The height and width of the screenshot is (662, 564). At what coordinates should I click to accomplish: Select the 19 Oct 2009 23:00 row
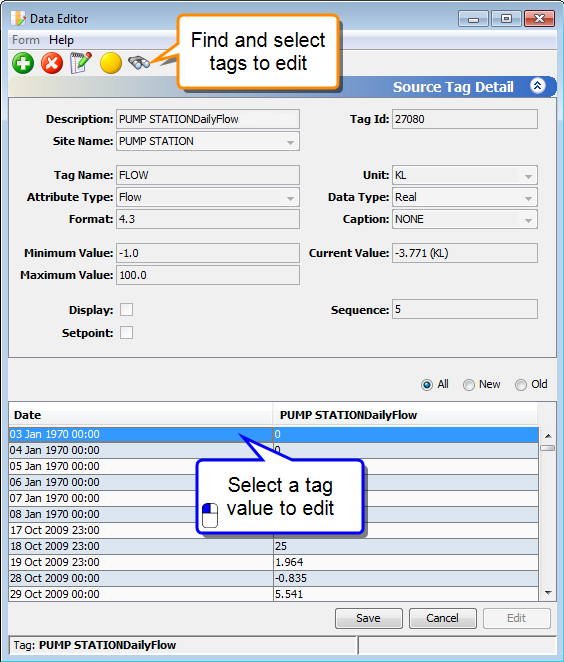pos(274,562)
